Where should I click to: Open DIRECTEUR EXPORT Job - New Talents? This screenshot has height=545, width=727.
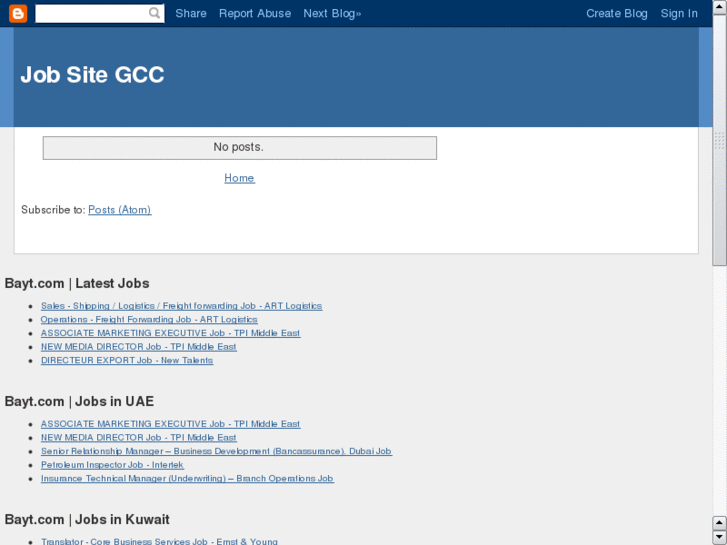point(127,360)
